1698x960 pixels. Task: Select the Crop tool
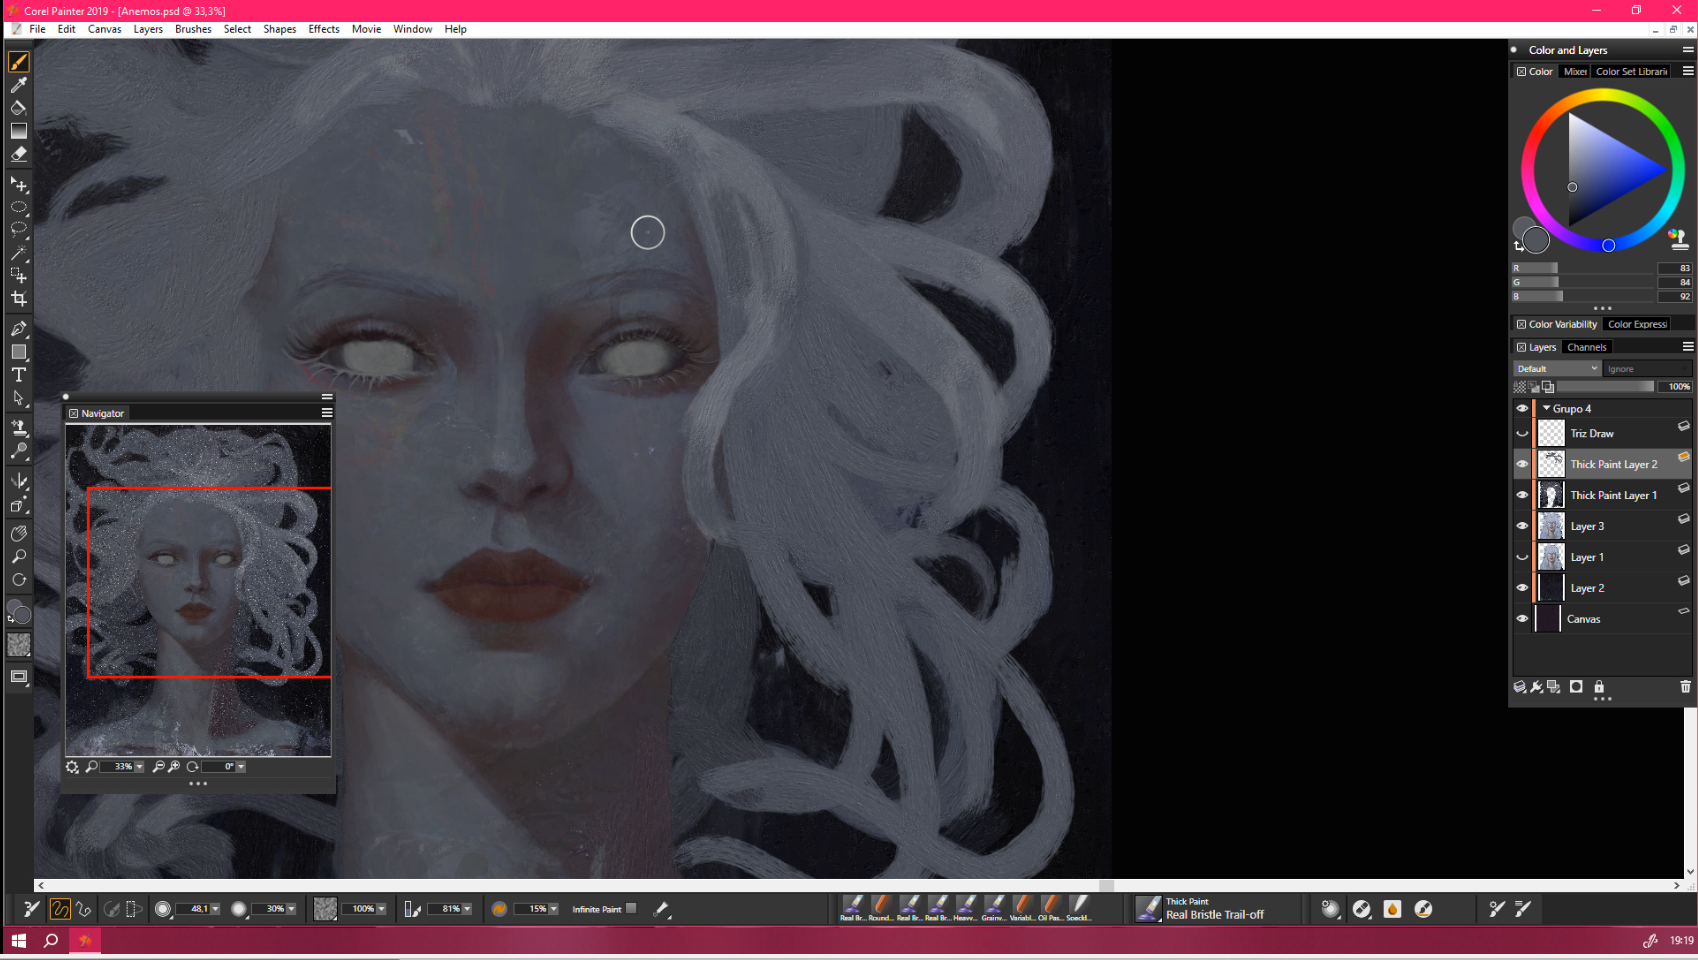19,298
